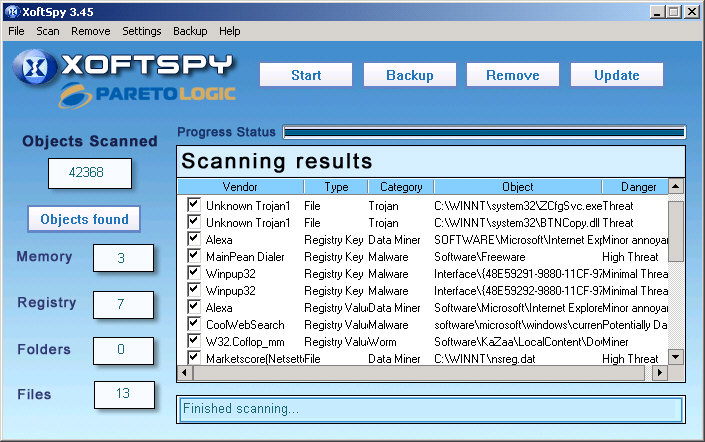This screenshot has height=442, width=705.
Task: Minimize the XoftSpy window
Action: (657, 12)
